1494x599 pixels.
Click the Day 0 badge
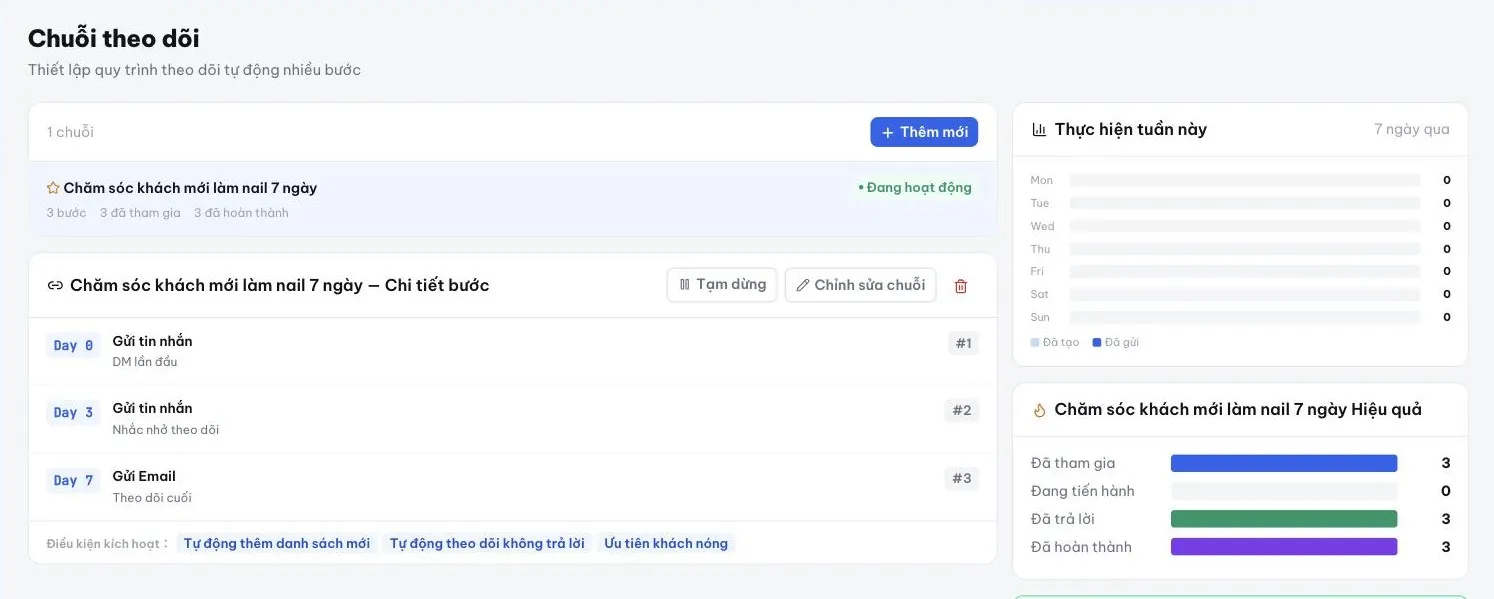click(x=73, y=345)
